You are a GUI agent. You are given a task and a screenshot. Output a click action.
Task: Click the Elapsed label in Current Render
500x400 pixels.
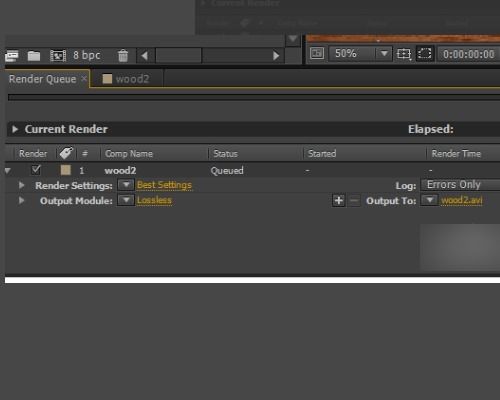(x=431, y=129)
